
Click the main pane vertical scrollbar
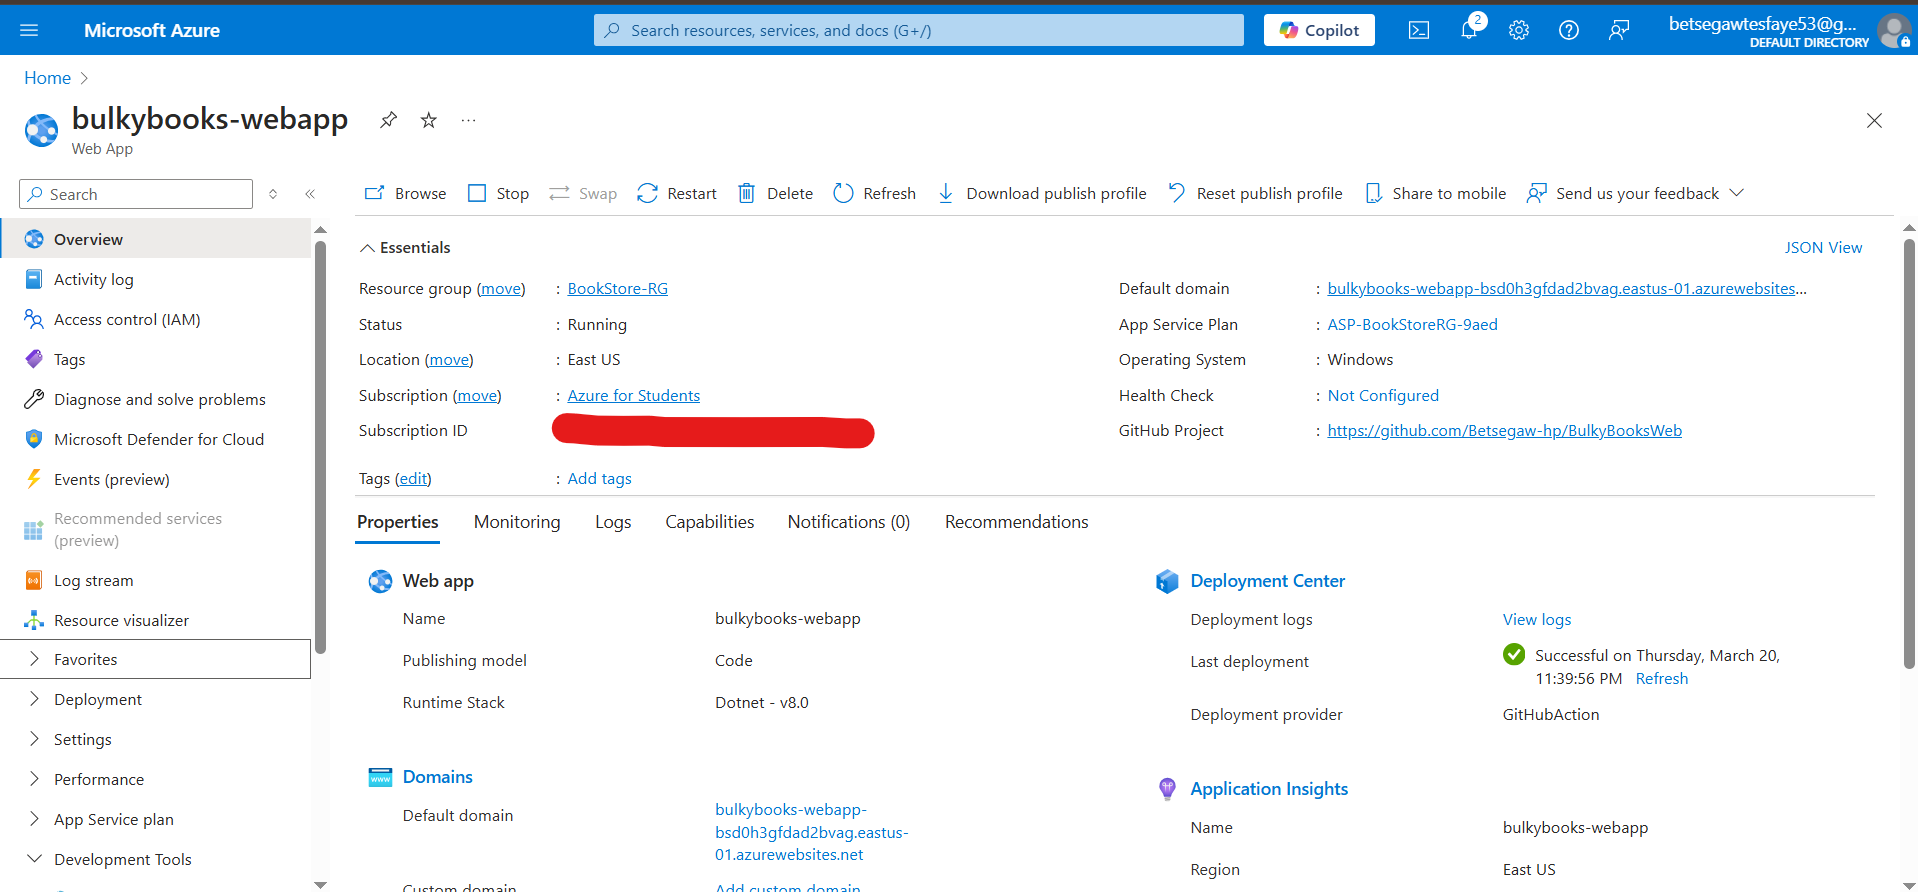1909,453
